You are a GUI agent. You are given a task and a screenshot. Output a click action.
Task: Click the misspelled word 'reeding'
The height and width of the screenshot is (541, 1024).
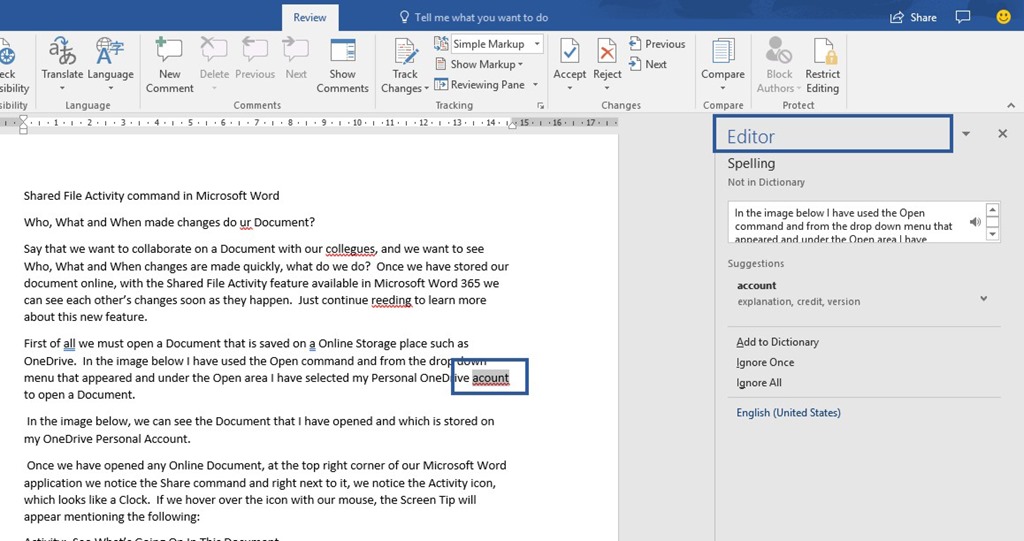coord(391,301)
